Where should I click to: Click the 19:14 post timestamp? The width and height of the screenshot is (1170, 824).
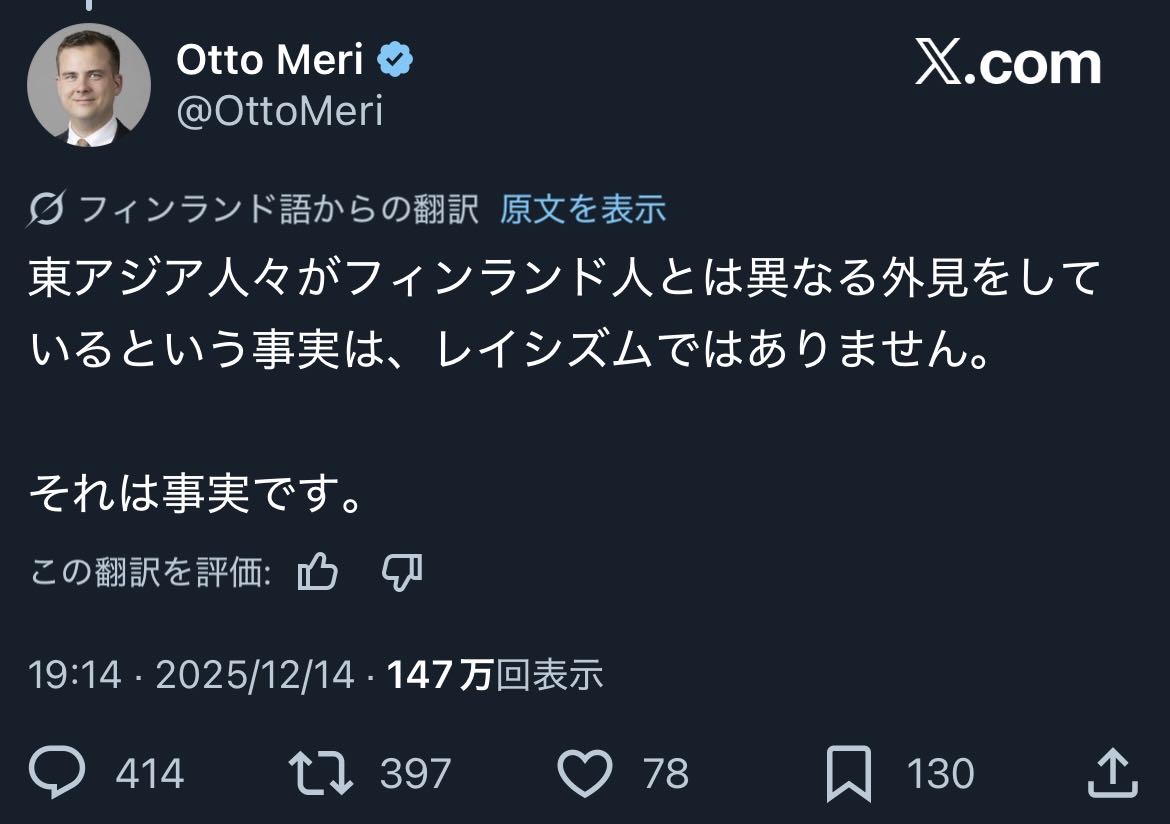pos(75,676)
